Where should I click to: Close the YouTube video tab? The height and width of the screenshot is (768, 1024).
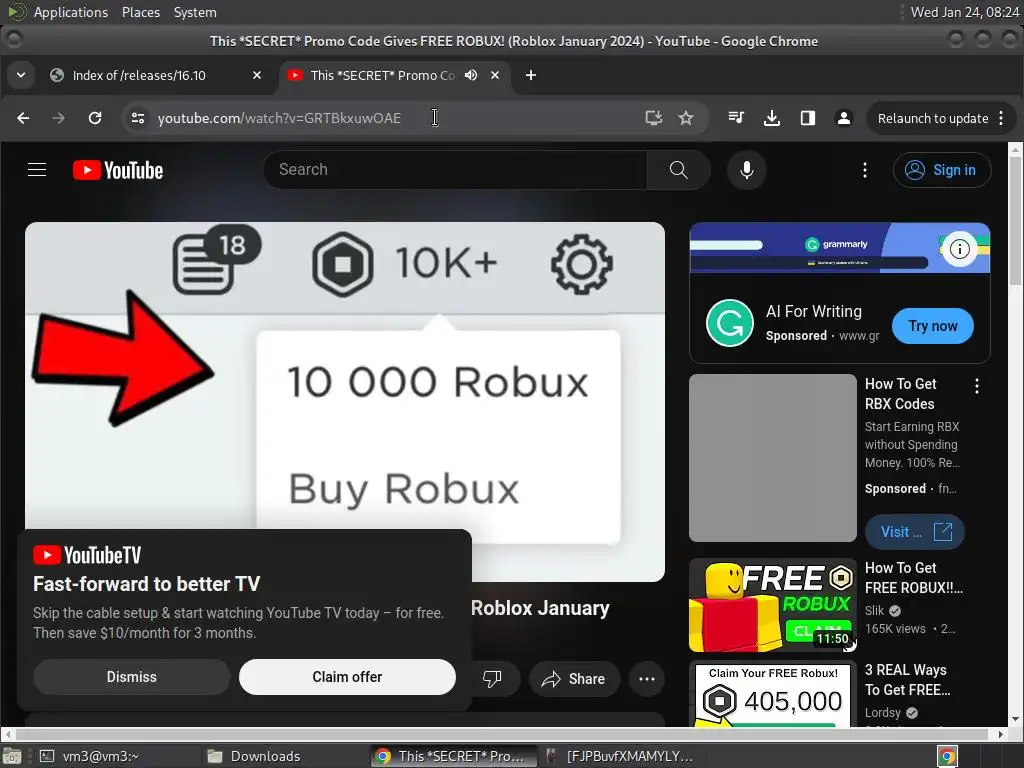[495, 75]
